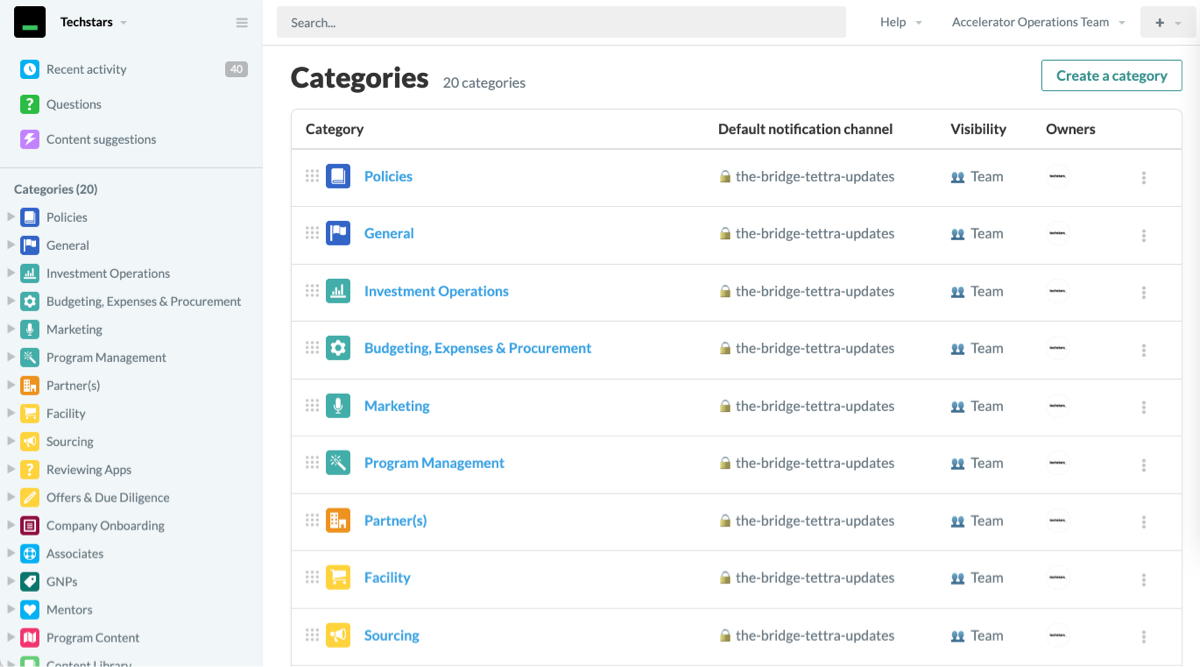
Task: Click the Sourcing megaphone icon in the table
Action: click(x=337, y=634)
